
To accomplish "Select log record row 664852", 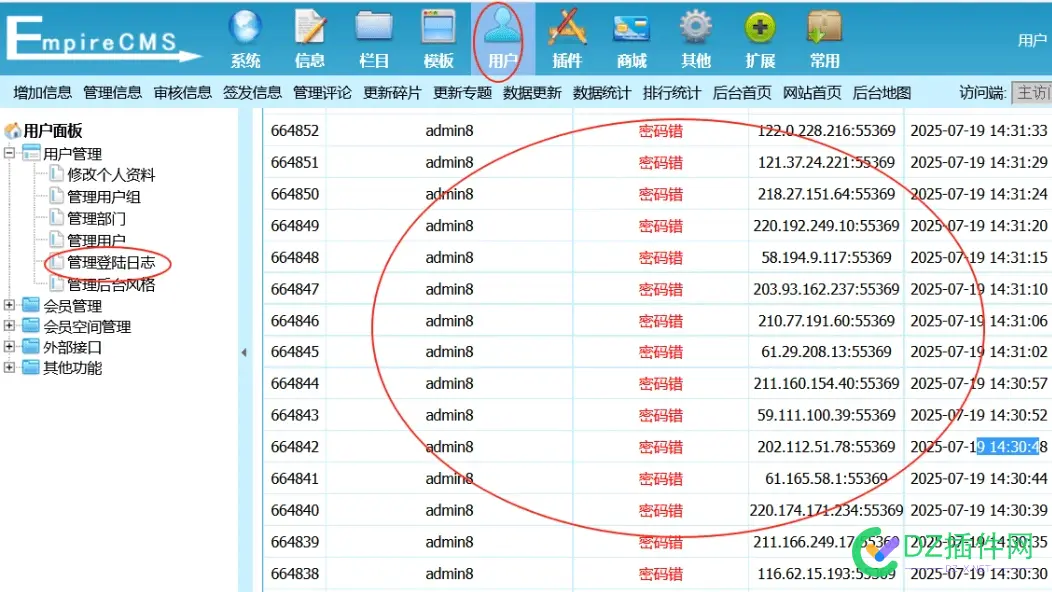I will [294, 130].
